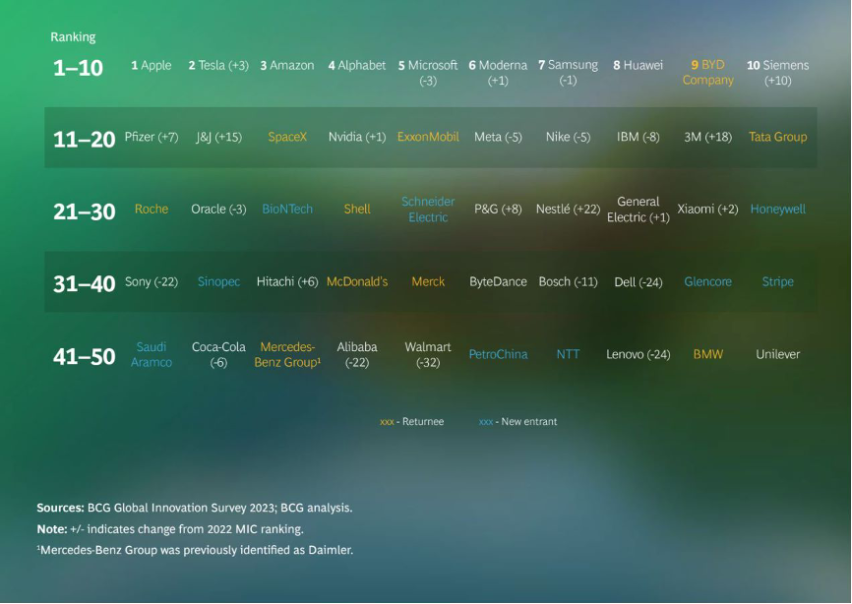
Task: Select 'PetroChina' entry
Action: 498,355
